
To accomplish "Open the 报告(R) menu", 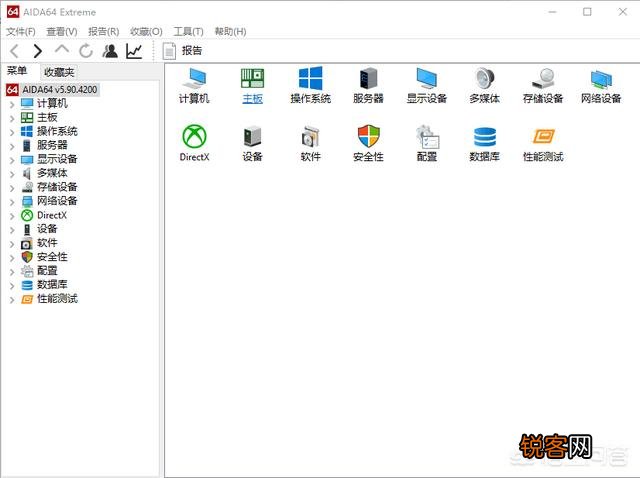I will tap(104, 31).
